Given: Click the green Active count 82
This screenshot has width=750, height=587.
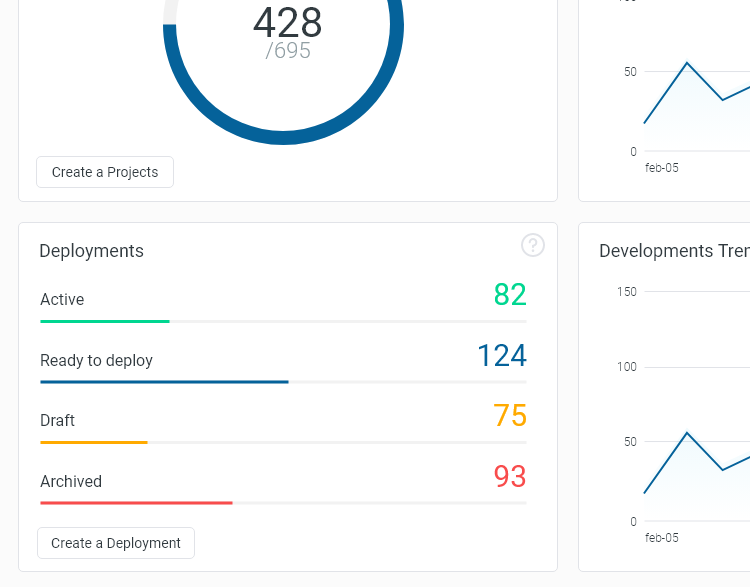Looking at the screenshot, I should (x=510, y=295).
